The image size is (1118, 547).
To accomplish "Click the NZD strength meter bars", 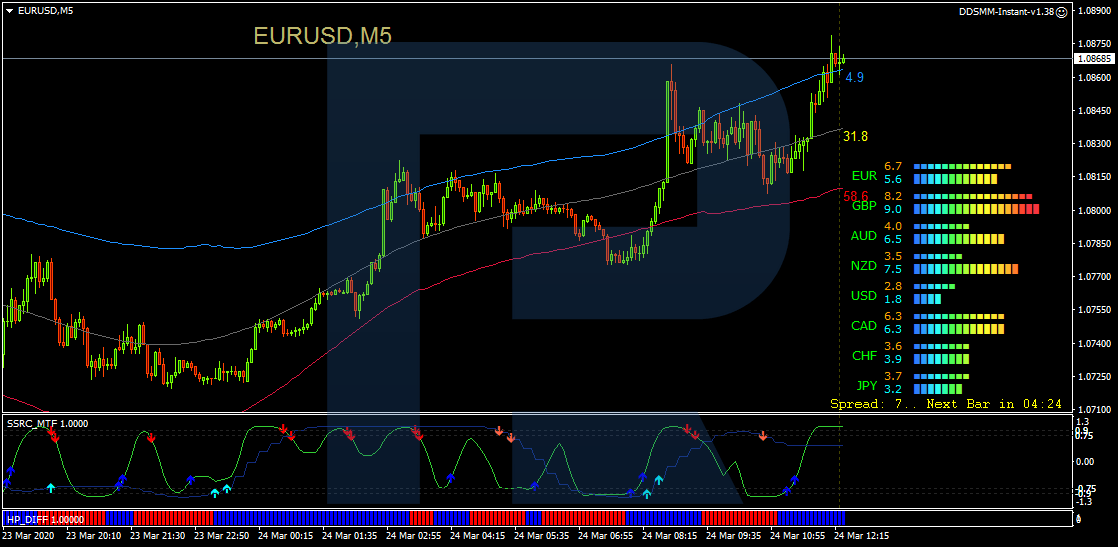I will pos(965,269).
